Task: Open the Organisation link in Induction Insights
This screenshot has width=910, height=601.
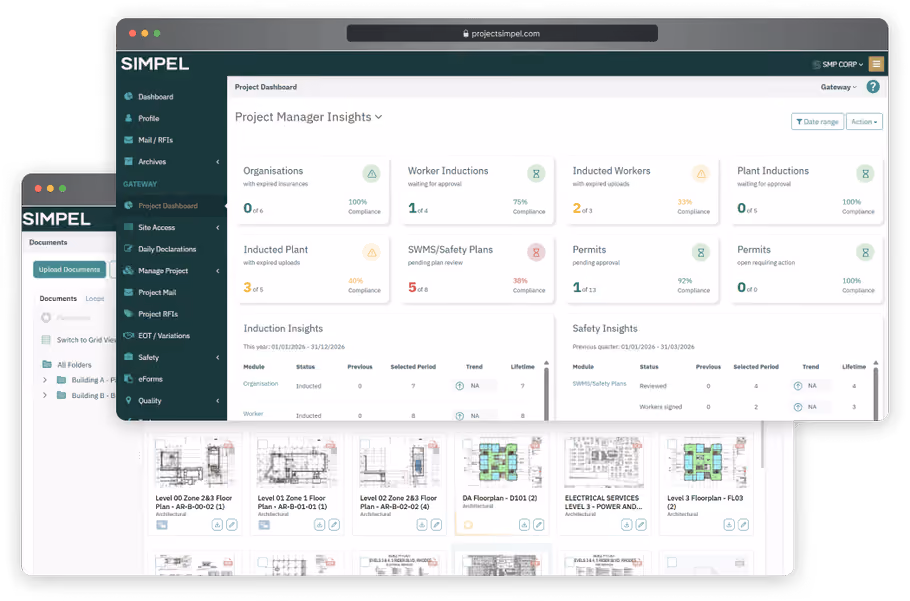Action: [x=261, y=384]
